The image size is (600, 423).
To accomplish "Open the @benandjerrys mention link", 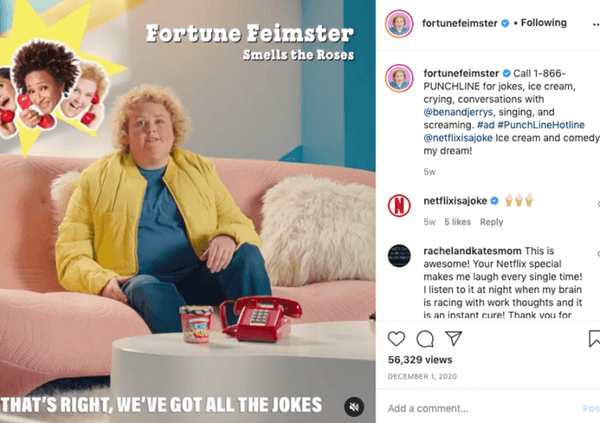I will pyautogui.click(x=458, y=112).
